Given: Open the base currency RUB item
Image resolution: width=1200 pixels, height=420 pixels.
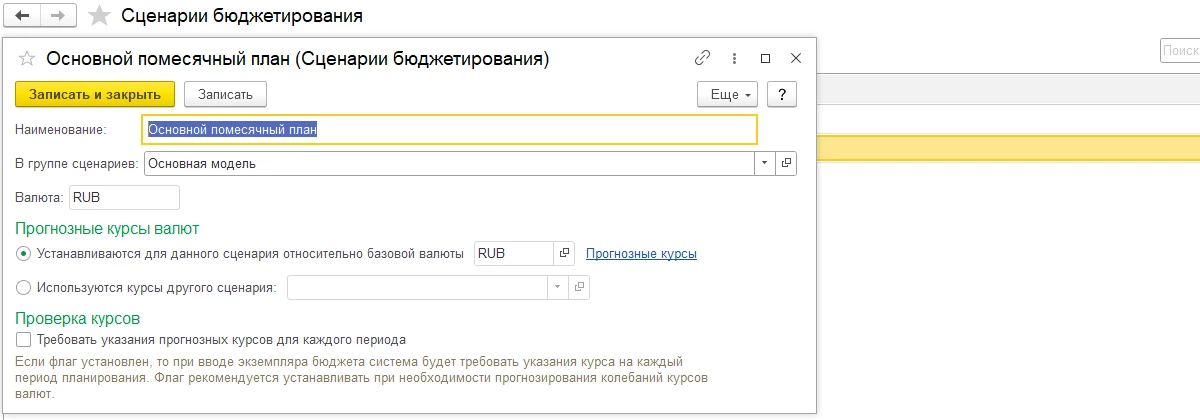Looking at the screenshot, I should [564, 254].
